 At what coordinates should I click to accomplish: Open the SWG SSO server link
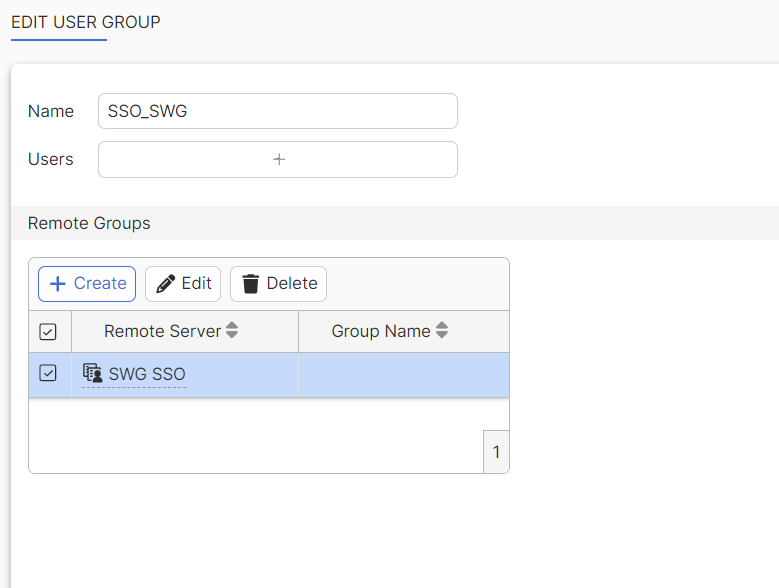click(x=147, y=375)
